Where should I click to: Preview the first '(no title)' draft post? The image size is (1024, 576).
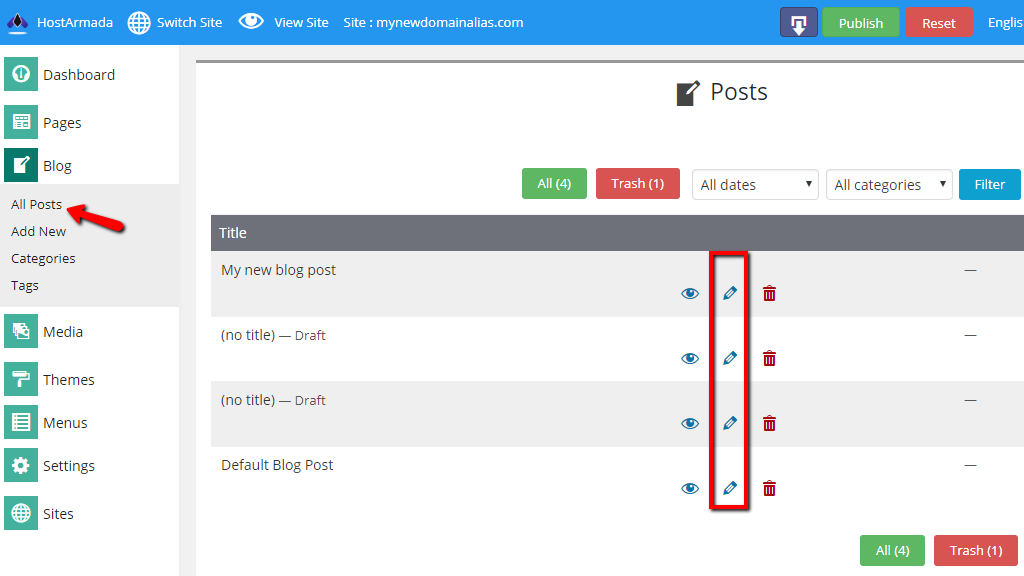click(x=690, y=359)
